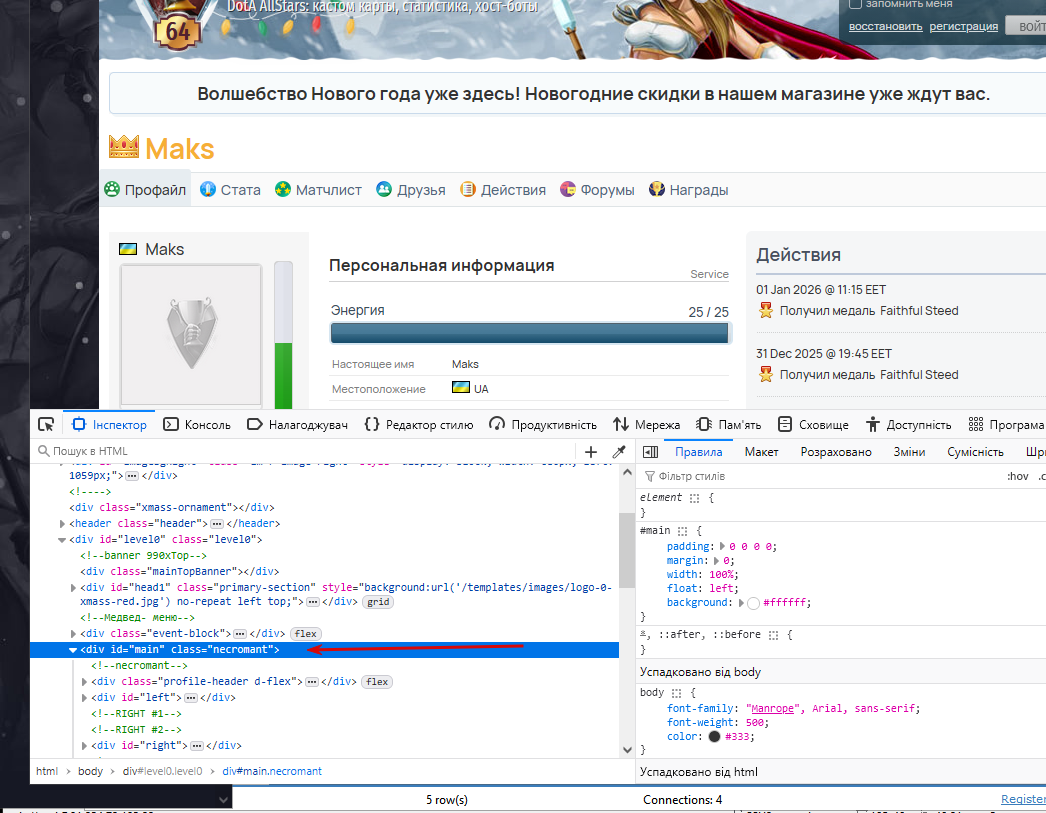This screenshot has height=813, width=1046.
Task: Open the Друзья friends tab
Action: pos(411,190)
